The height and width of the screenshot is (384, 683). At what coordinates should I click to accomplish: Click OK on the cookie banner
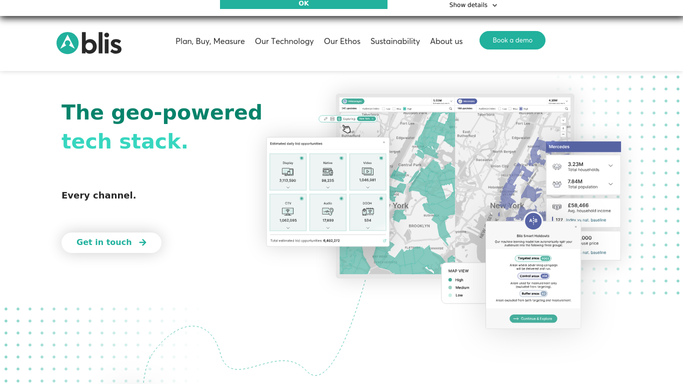304,4
